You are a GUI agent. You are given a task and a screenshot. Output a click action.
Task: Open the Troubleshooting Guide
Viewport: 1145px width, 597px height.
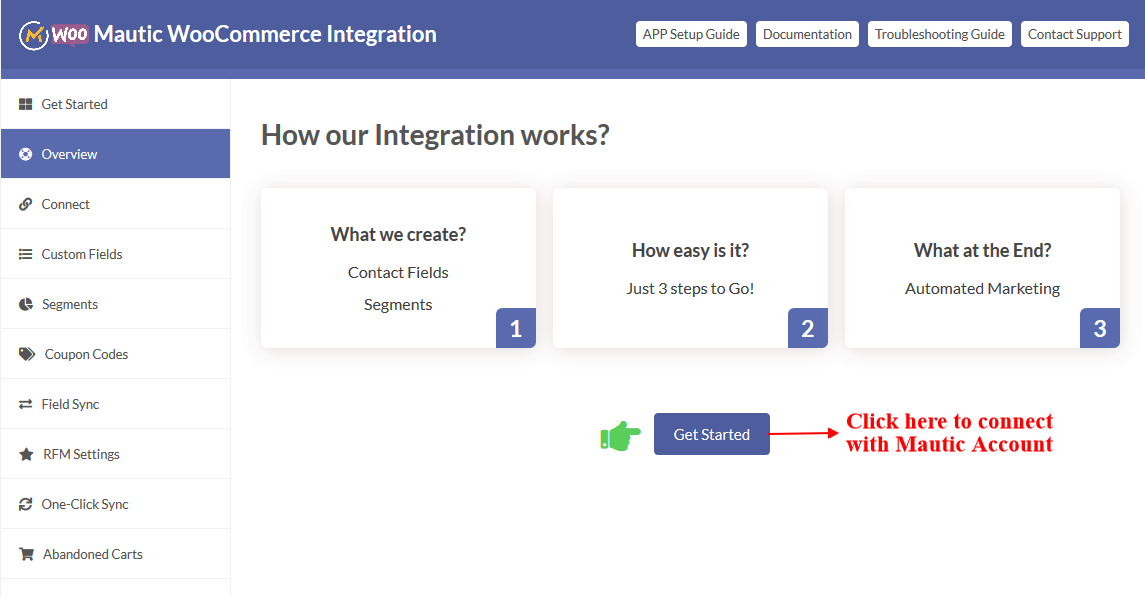point(939,33)
